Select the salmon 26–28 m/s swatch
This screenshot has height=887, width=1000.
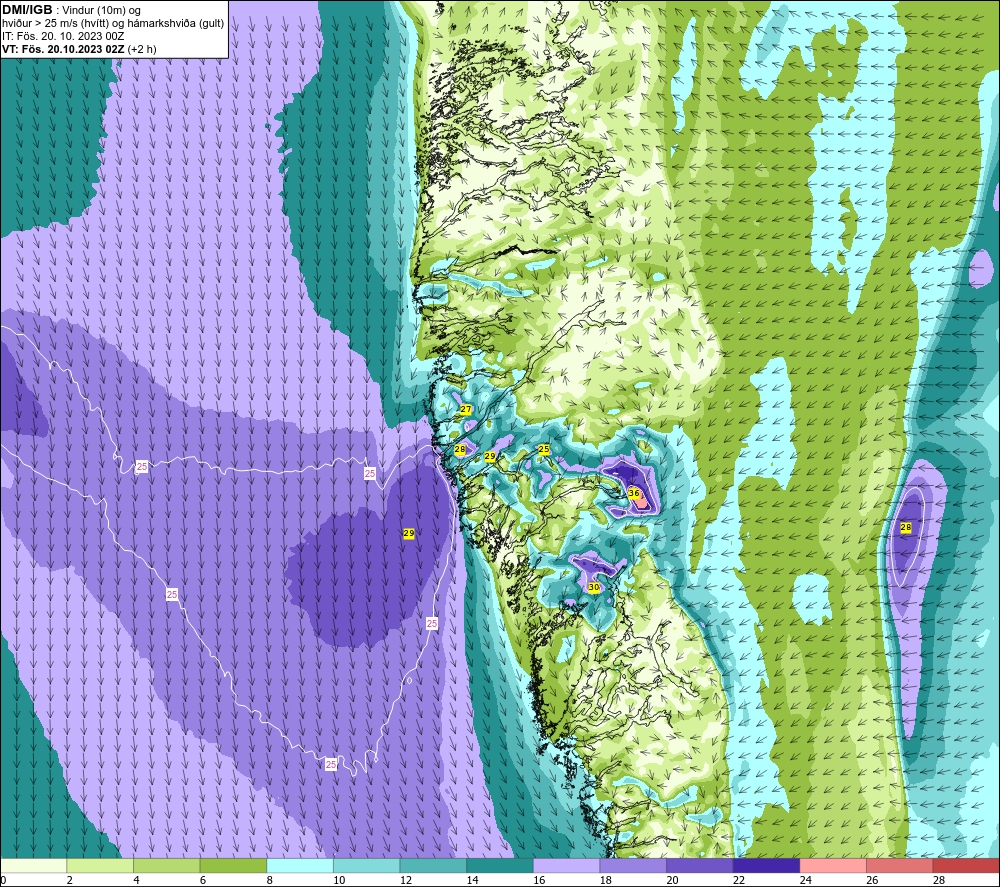click(899, 865)
